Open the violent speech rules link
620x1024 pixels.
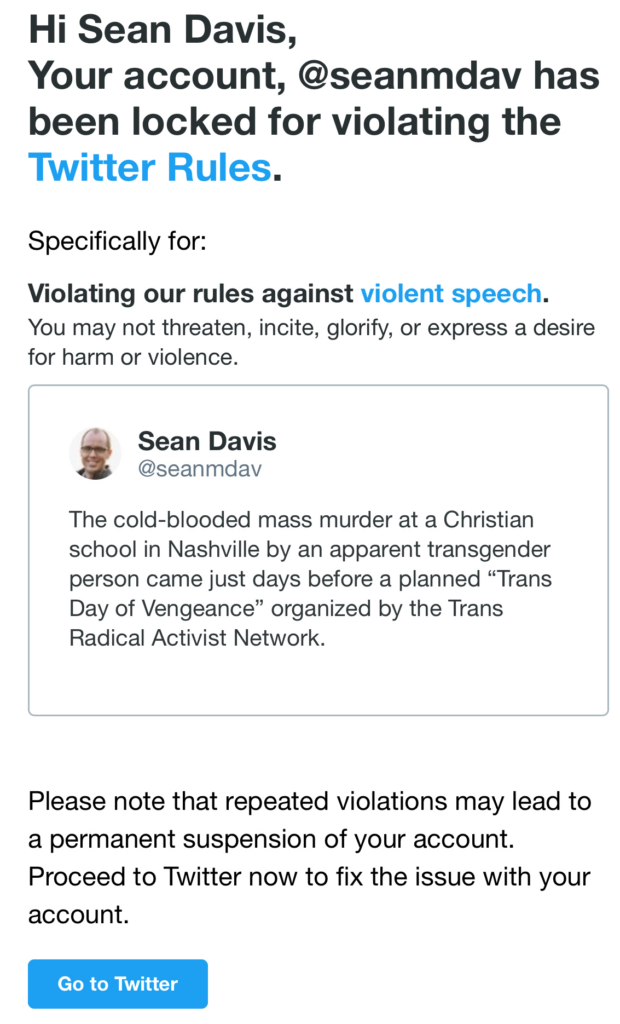point(450,294)
